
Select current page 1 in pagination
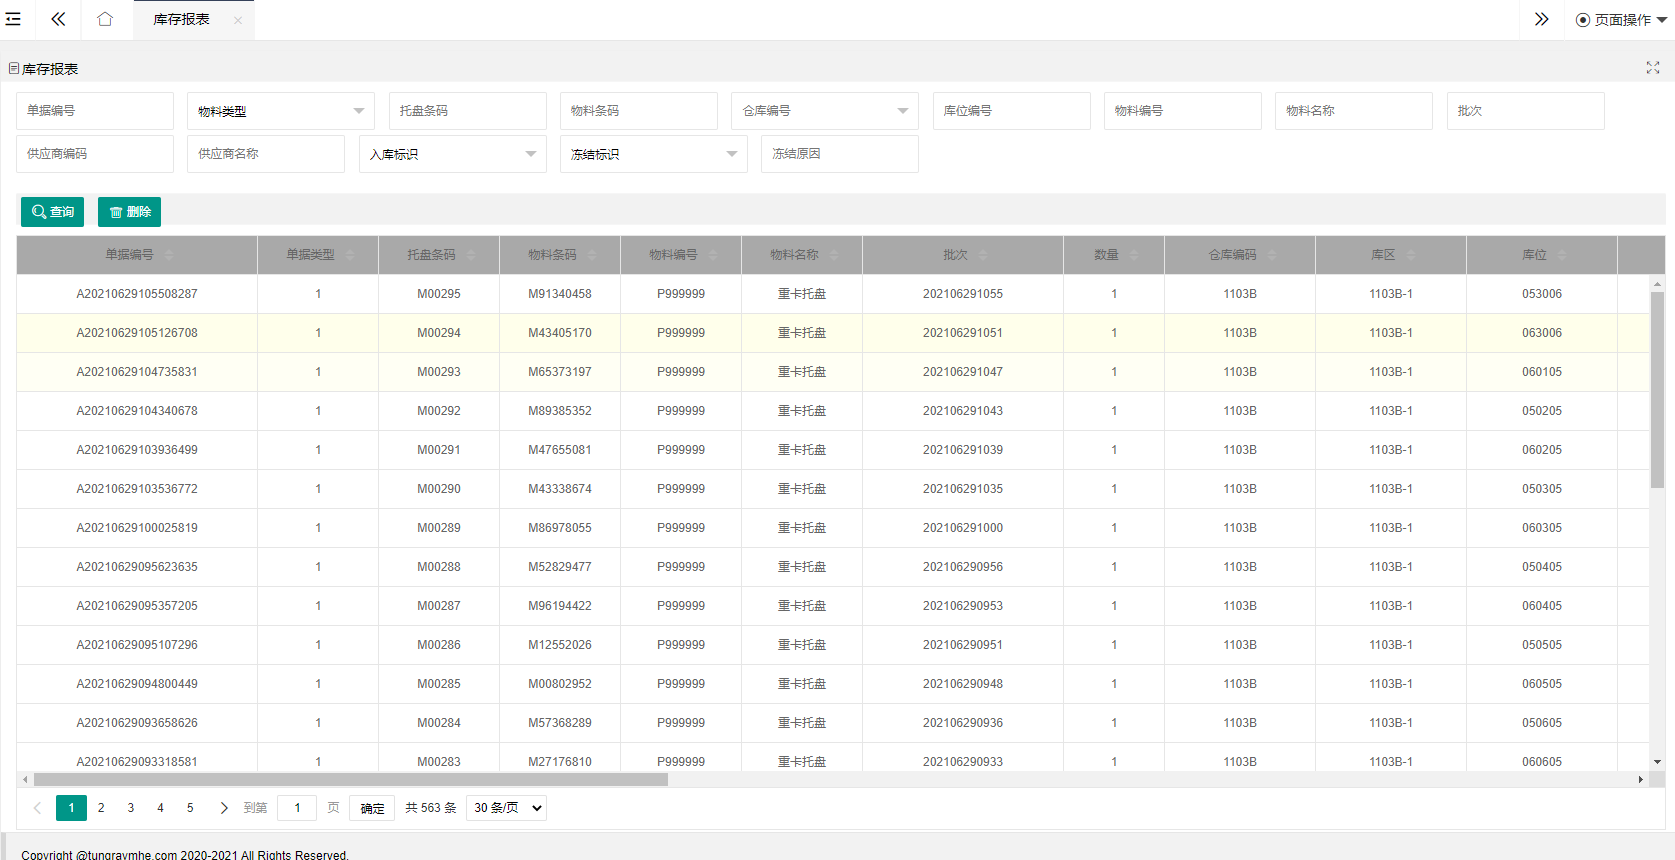click(x=71, y=808)
